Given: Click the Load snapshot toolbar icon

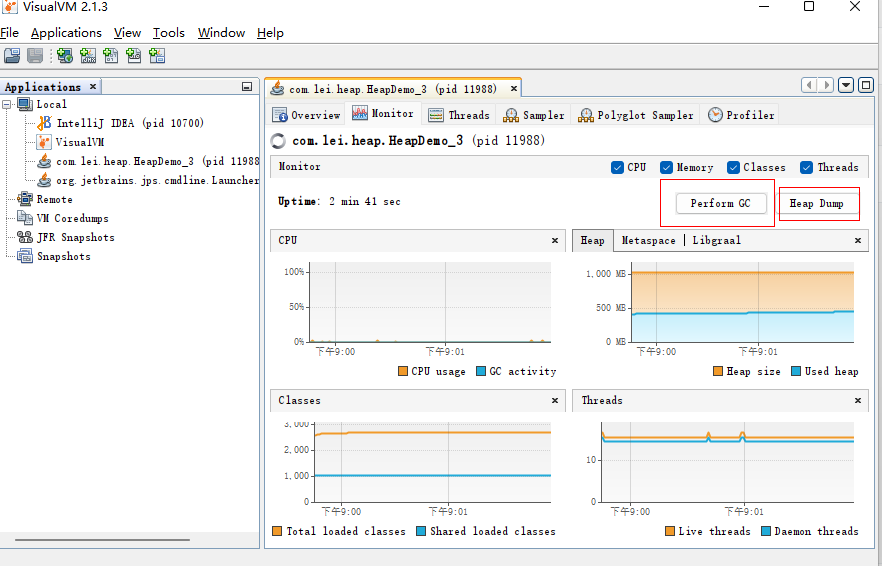Looking at the screenshot, I should click(12, 56).
